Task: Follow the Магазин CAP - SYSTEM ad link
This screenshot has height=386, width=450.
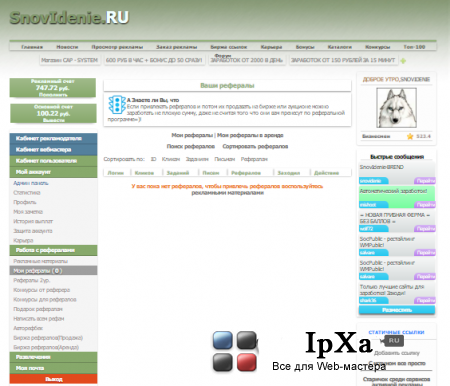Action: click(70, 60)
